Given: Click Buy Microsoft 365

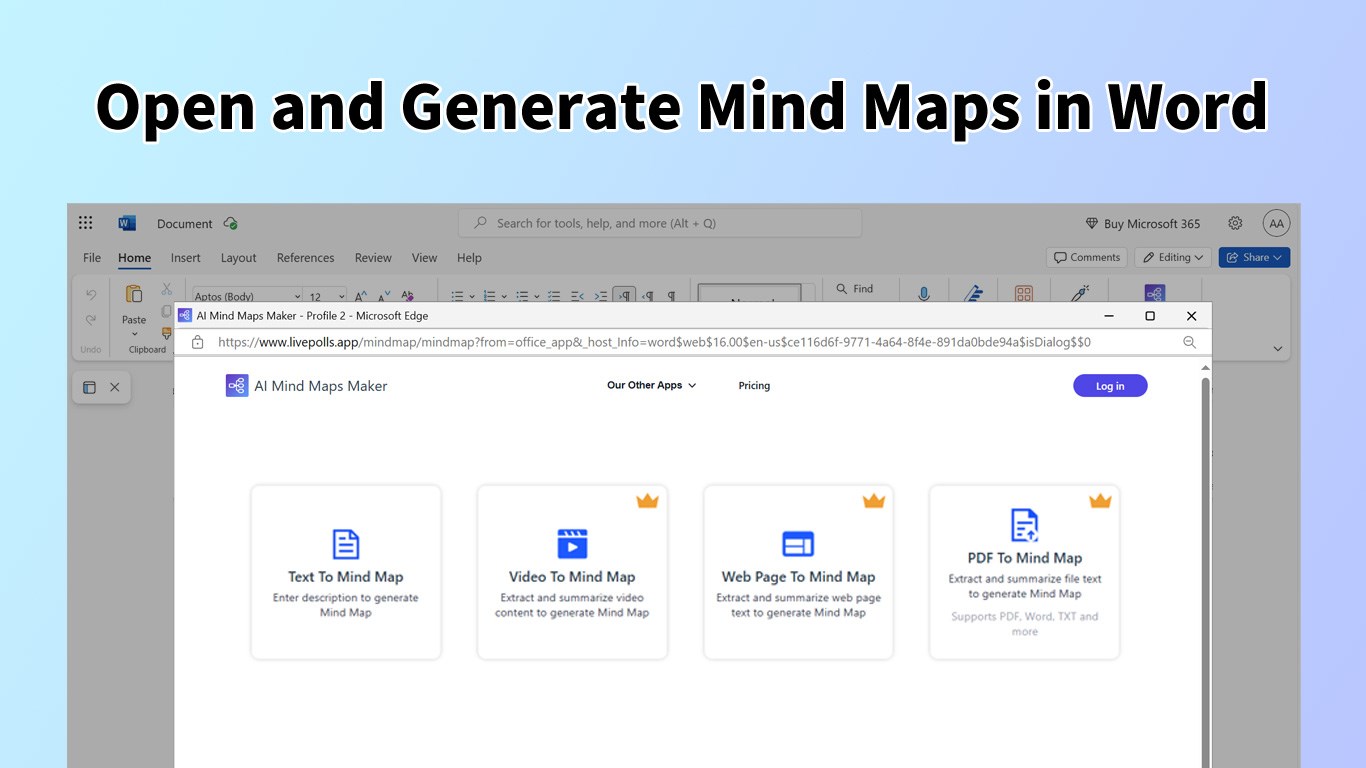Looking at the screenshot, I should 1143,223.
